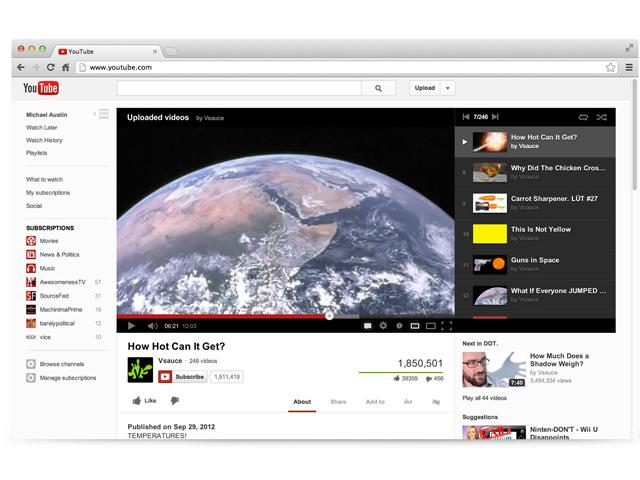
Task: Skip to next playlist video icon
Action: pyautogui.click(x=495, y=117)
